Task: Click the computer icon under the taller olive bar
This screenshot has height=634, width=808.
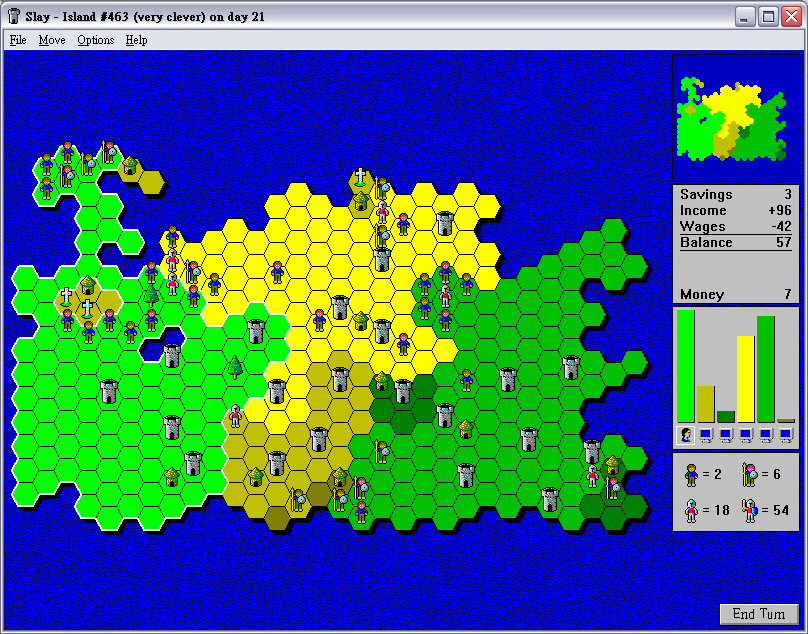Action: [x=705, y=435]
